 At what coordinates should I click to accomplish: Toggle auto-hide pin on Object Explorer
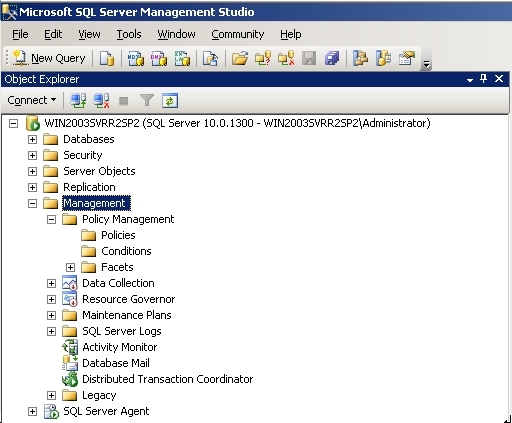click(x=483, y=79)
